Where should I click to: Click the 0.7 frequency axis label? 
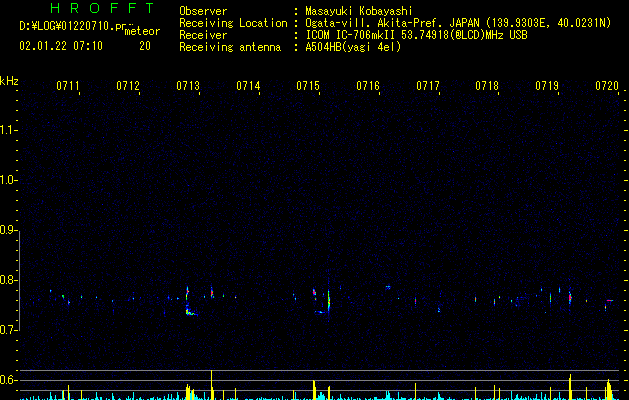pyautogui.click(x=9, y=330)
